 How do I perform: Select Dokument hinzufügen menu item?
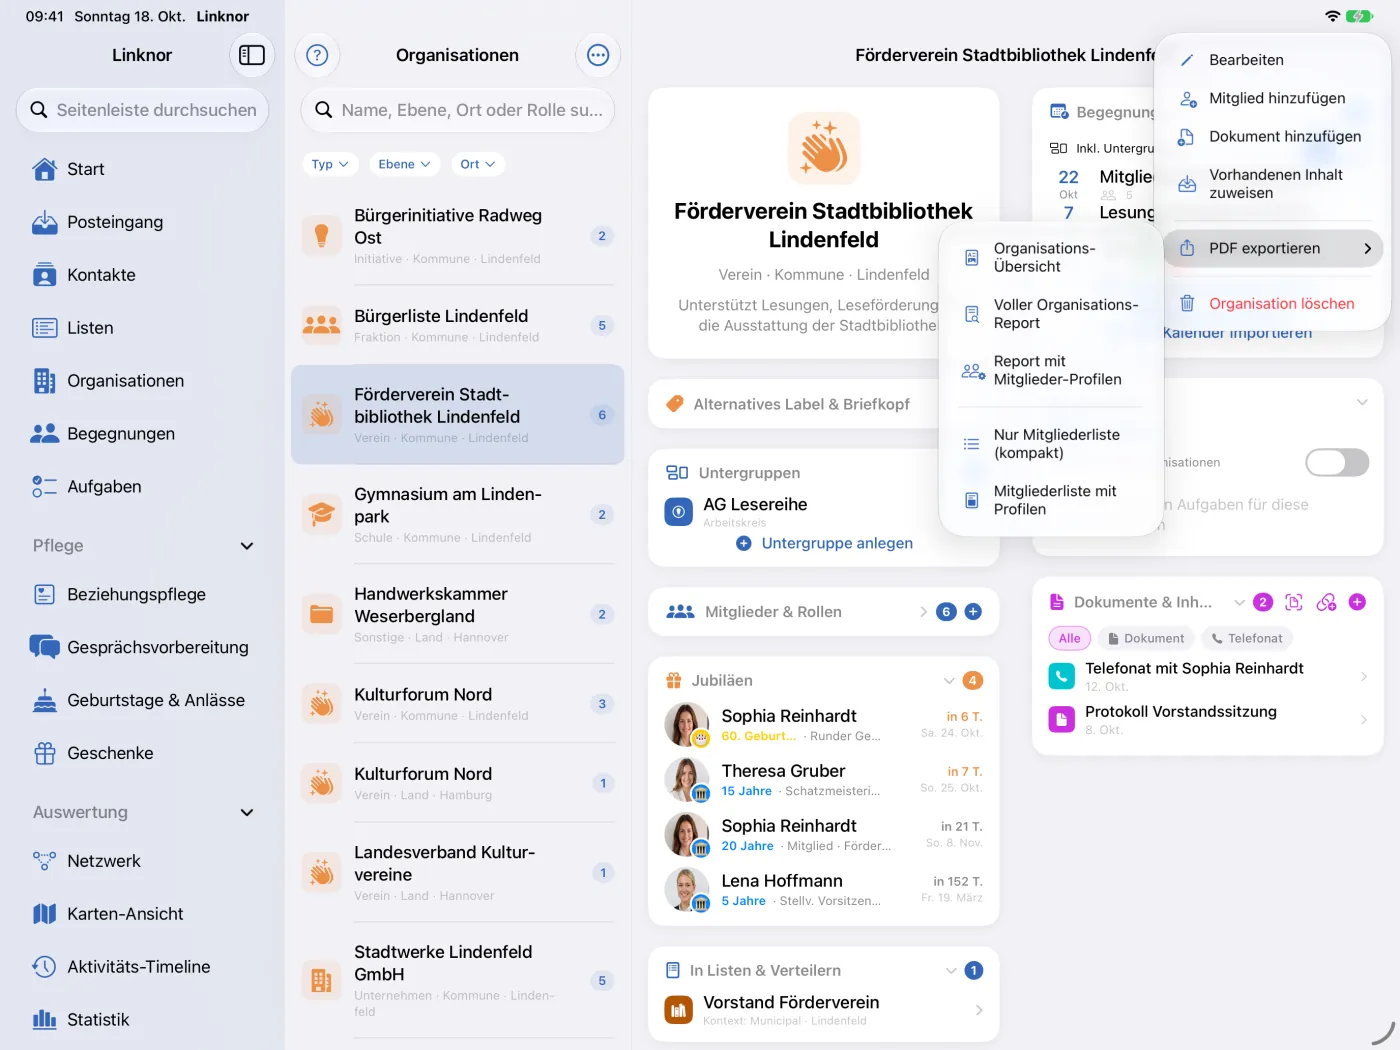(1272, 136)
